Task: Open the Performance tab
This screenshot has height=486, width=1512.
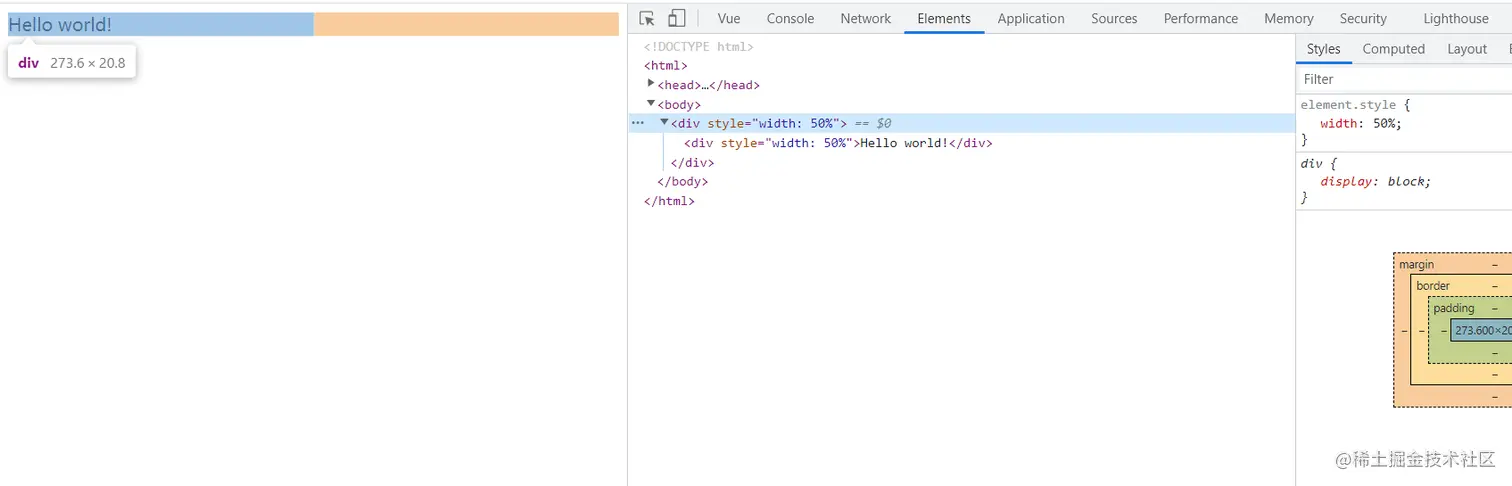Action: [x=1201, y=18]
